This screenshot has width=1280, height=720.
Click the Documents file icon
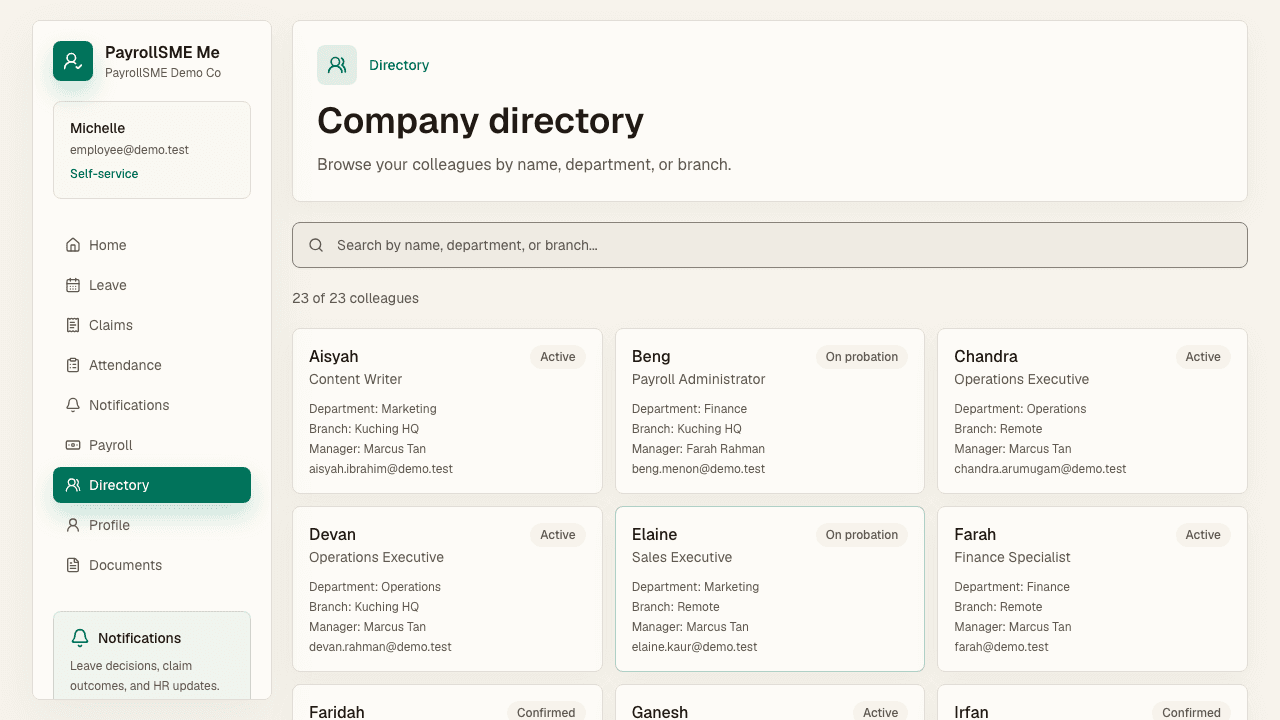(73, 565)
